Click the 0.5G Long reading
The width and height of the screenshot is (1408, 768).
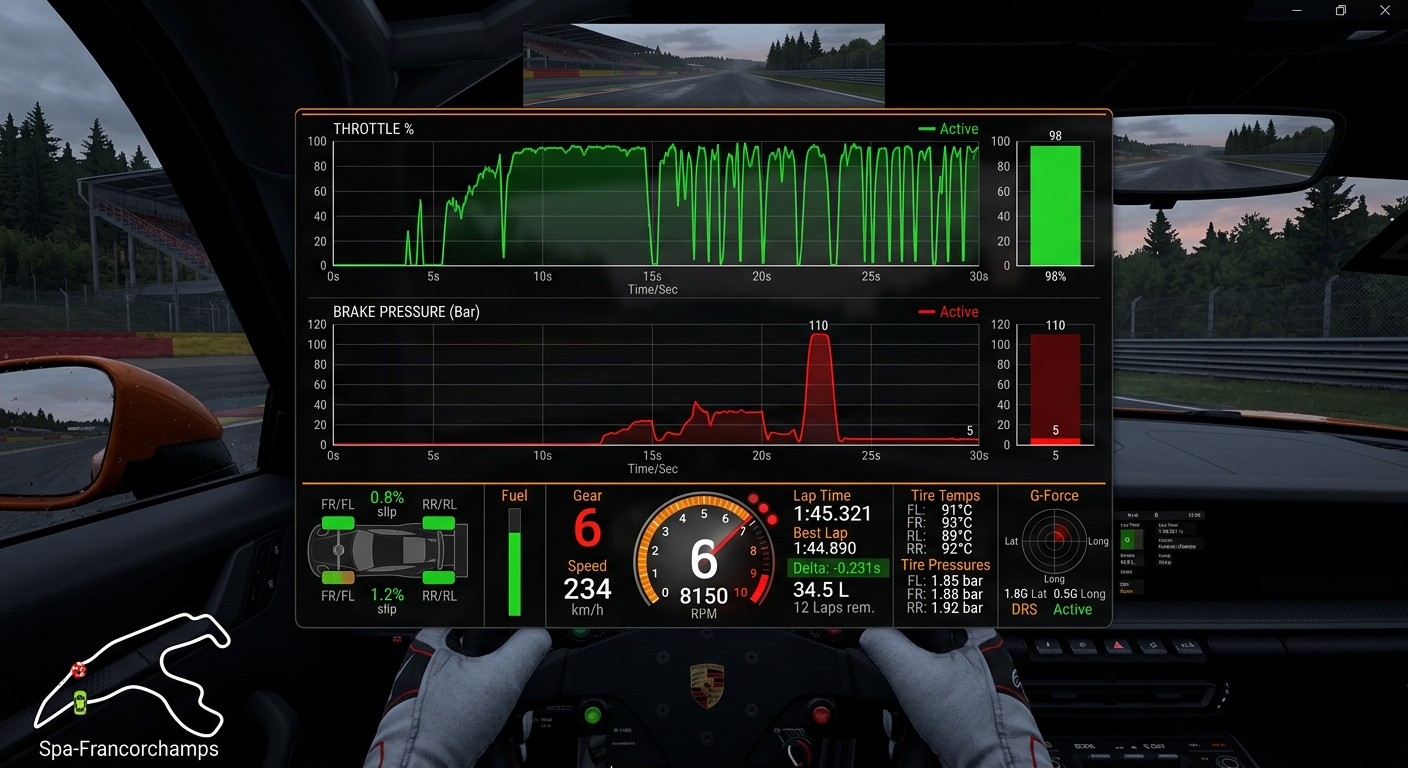[1079, 594]
